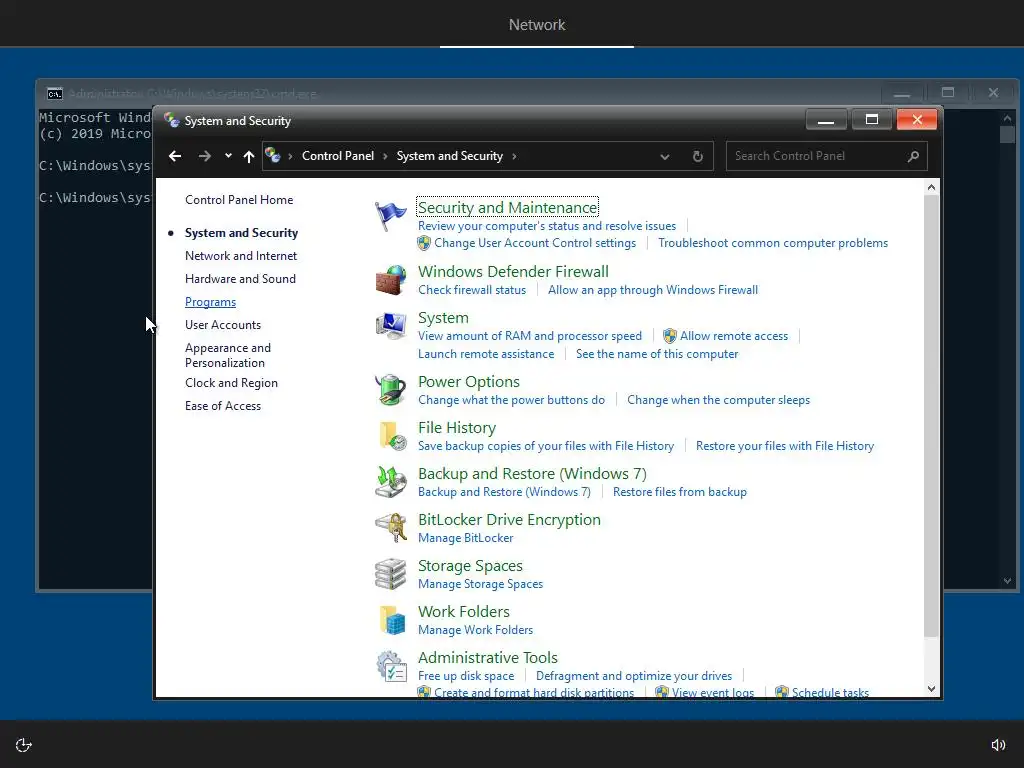Click the ease of access icon at bottom-left
Viewport: 1024px width, 768px height.
[24, 745]
